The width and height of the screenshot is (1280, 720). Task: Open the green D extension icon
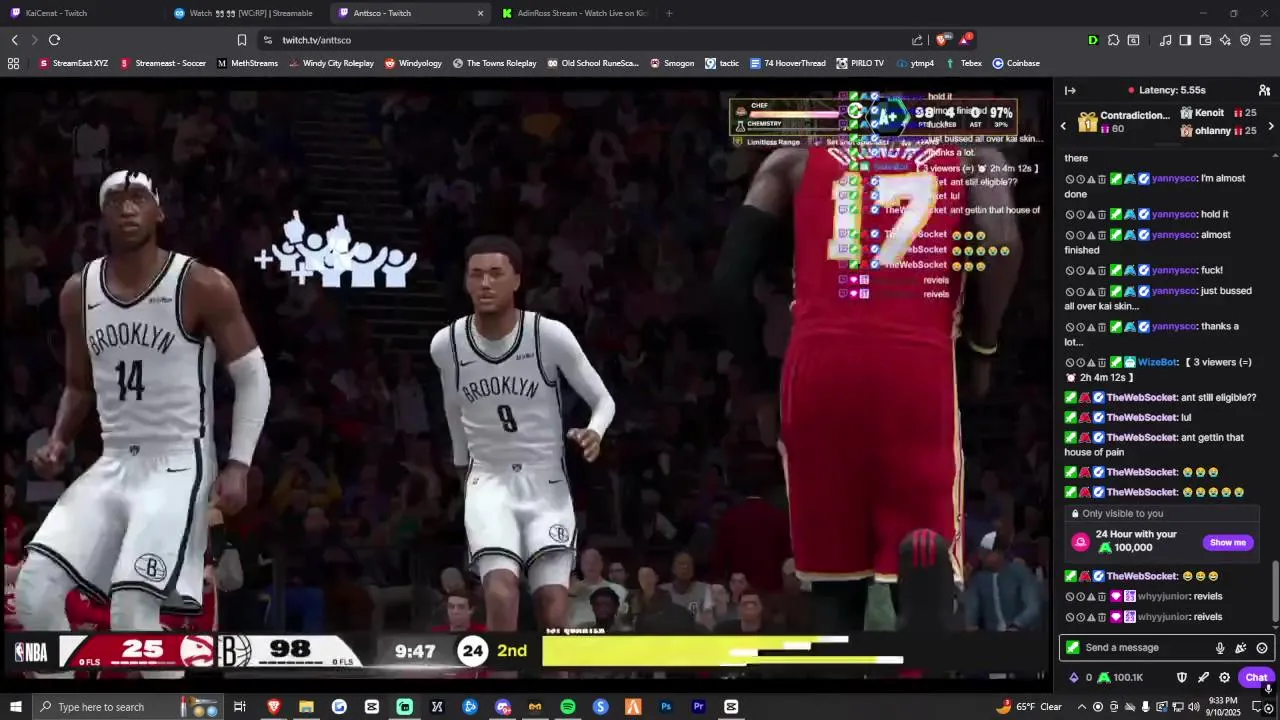(1093, 40)
